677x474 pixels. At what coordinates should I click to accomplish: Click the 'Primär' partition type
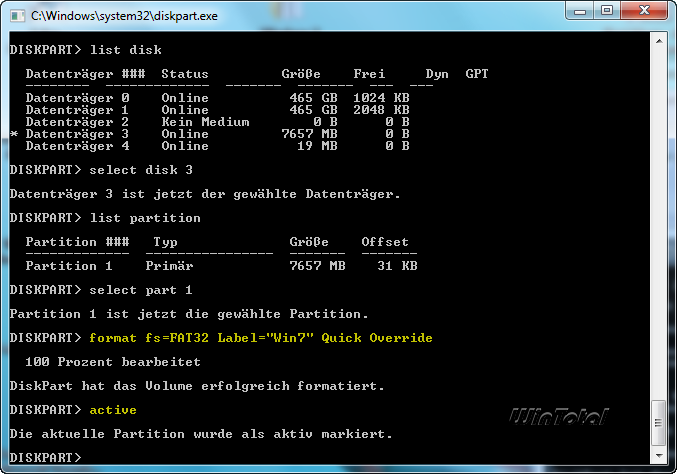(x=169, y=266)
